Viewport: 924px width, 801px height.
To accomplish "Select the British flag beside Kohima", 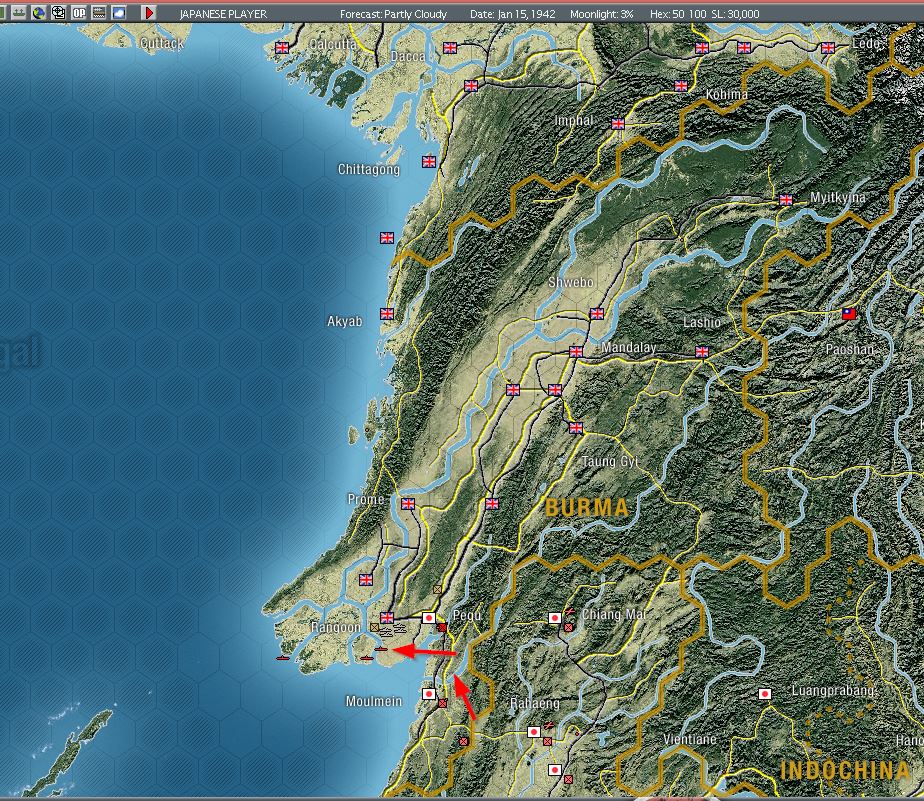I will [x=681, y=86].
